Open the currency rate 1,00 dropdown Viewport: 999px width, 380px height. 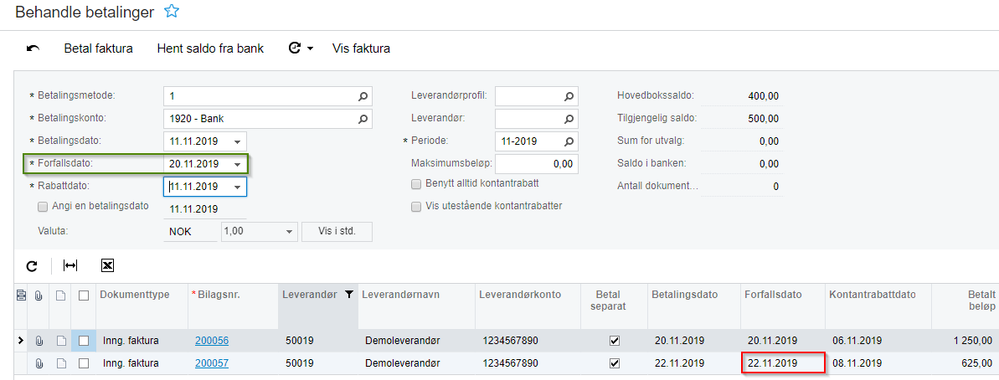(x=289, y=231)
